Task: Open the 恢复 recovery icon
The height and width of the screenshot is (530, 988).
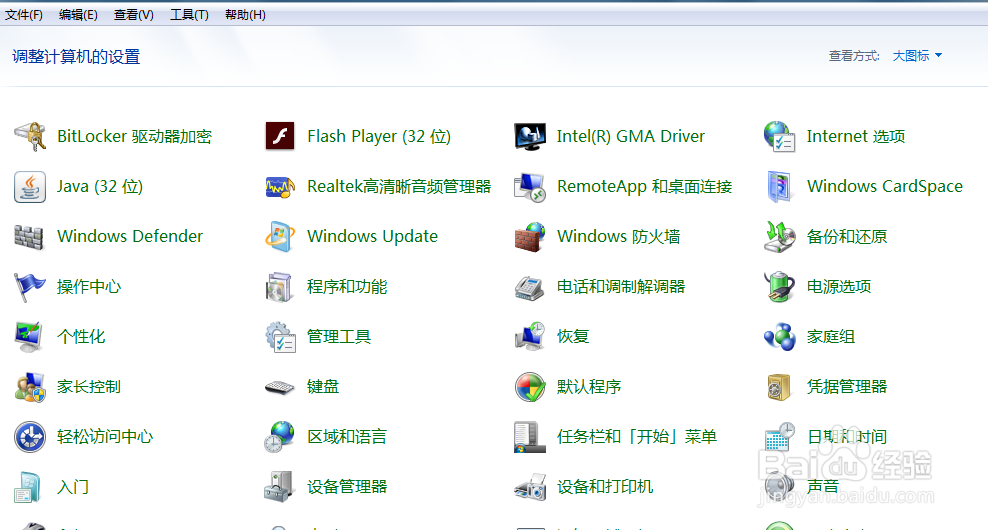Action: [530, 337]
